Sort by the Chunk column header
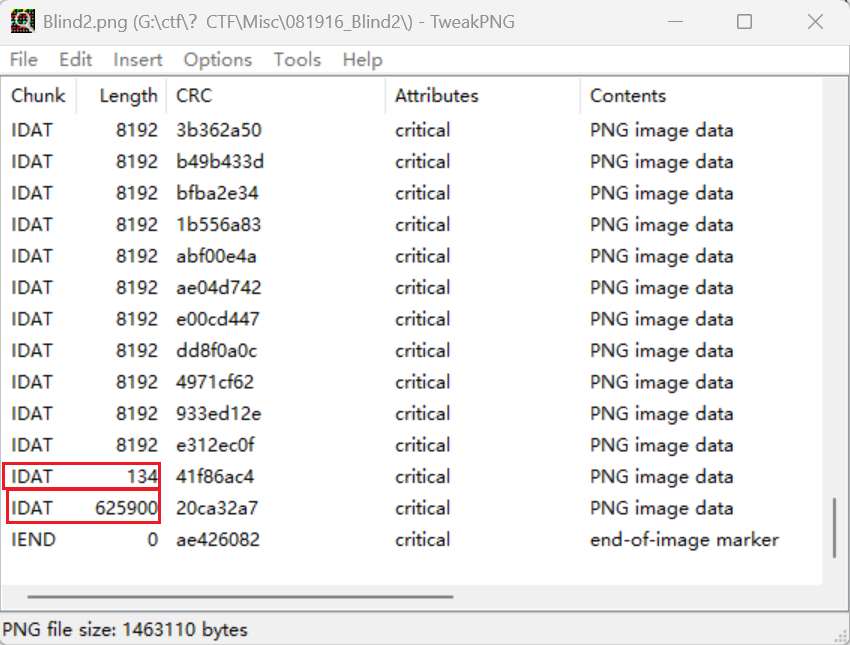 [x=38, y=96]
